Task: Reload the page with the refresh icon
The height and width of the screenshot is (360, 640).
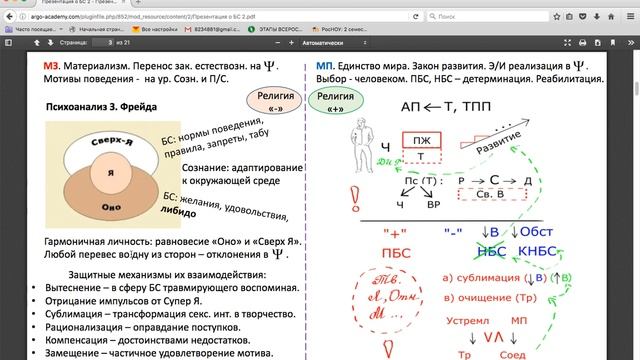Action: pyautogui.click(x=416, y=17)
